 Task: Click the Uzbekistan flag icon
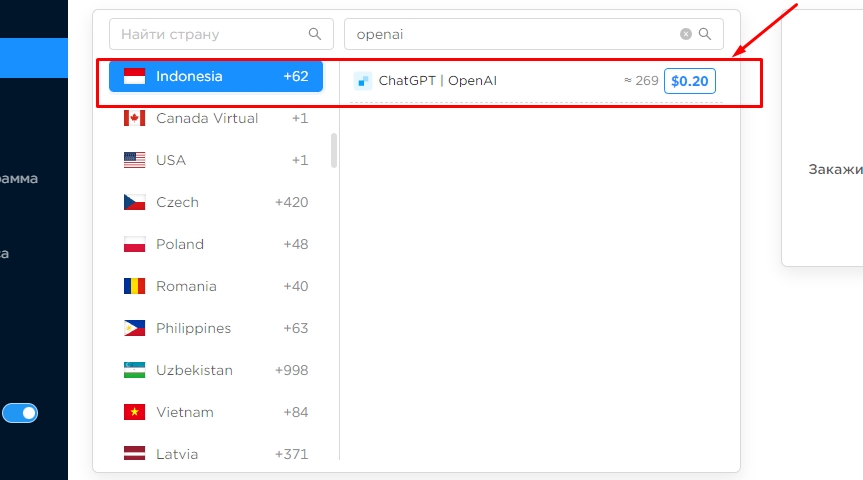134,370
